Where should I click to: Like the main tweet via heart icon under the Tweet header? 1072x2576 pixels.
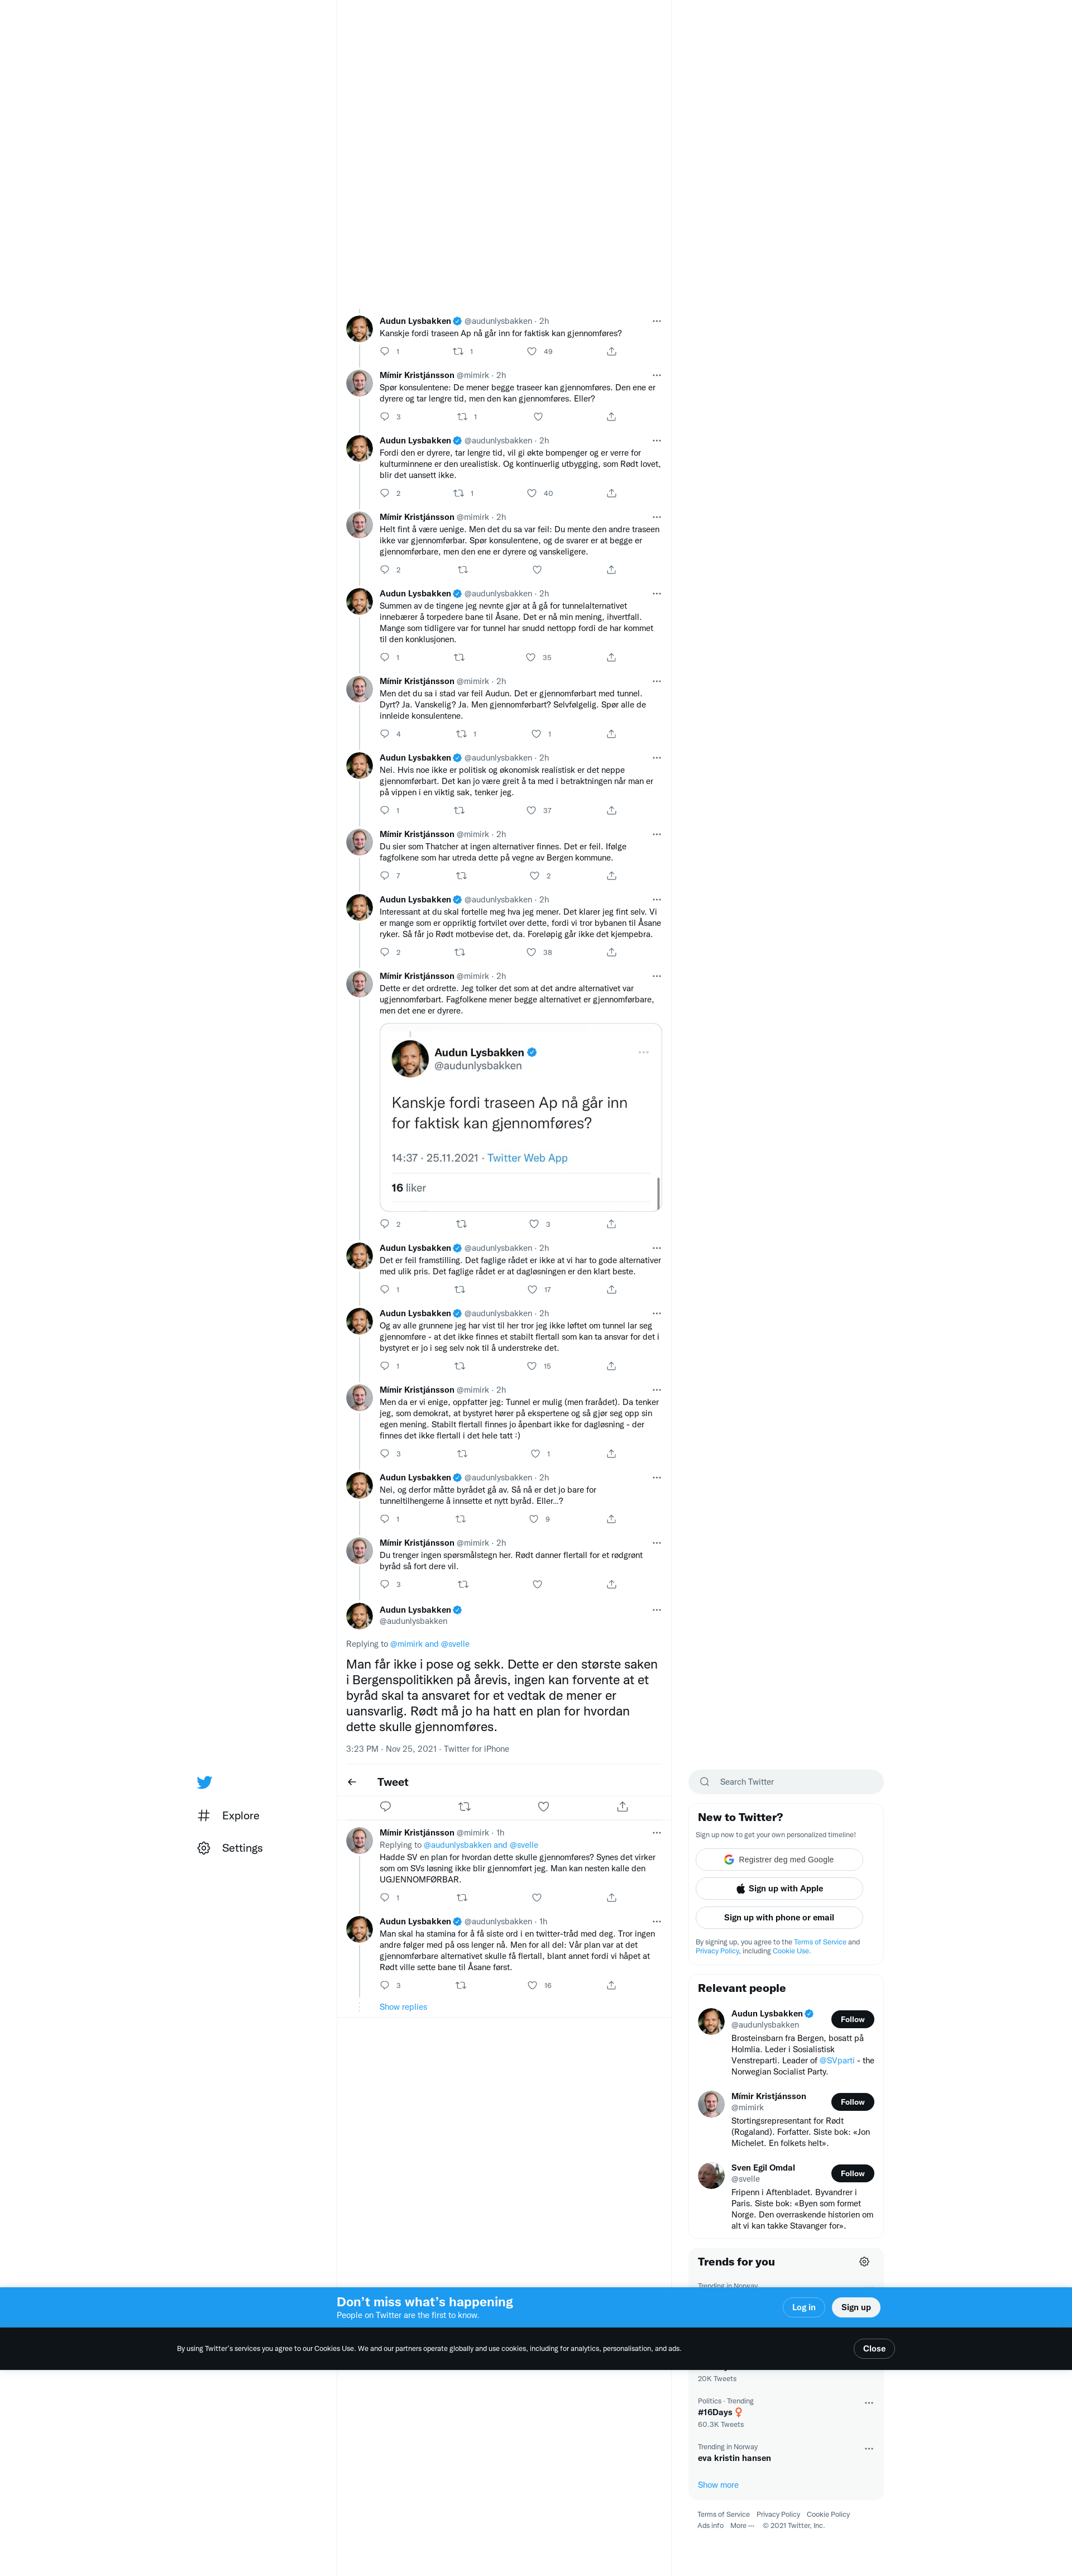tap(543, 1806)
